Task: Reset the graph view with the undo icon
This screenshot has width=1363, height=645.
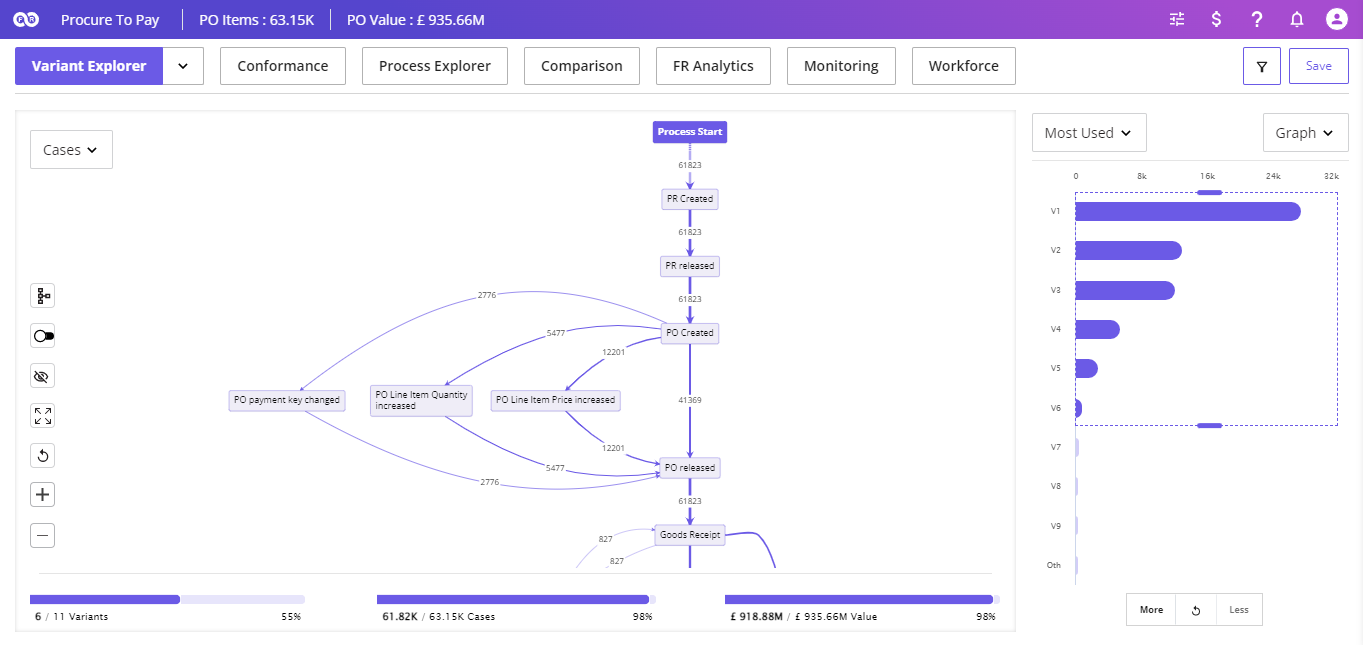Action: point(42,455)
